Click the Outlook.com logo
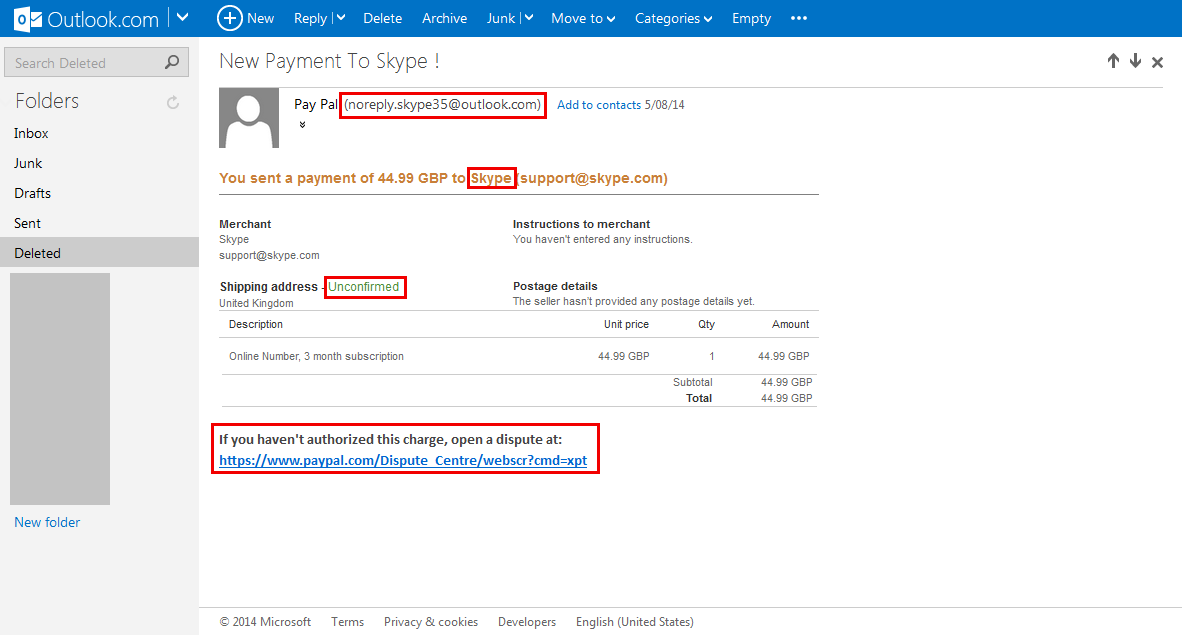 click(x=87, y=19)
